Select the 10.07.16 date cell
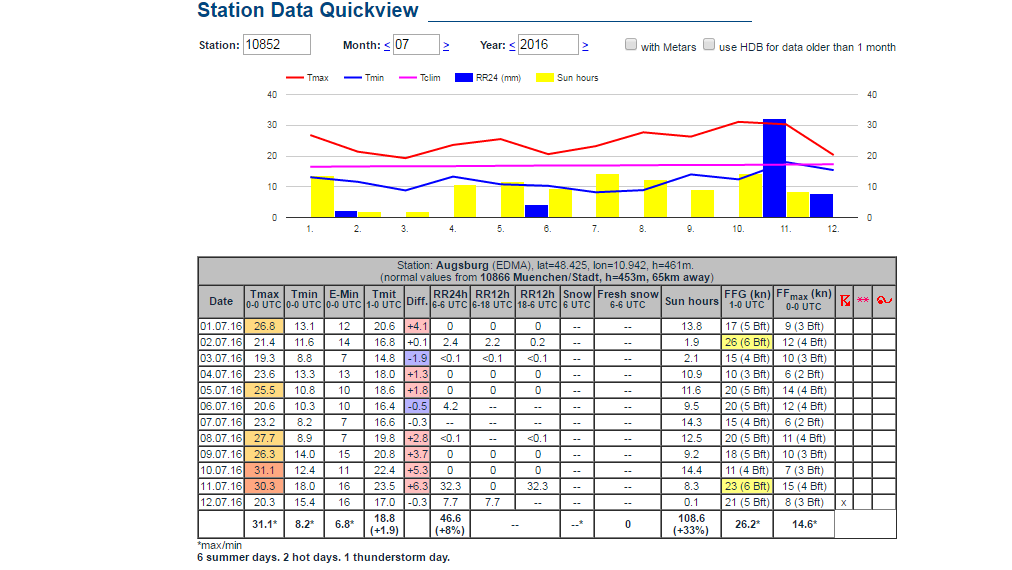The width and height of the screenshot is (1012, 570). tap(221, 470)
